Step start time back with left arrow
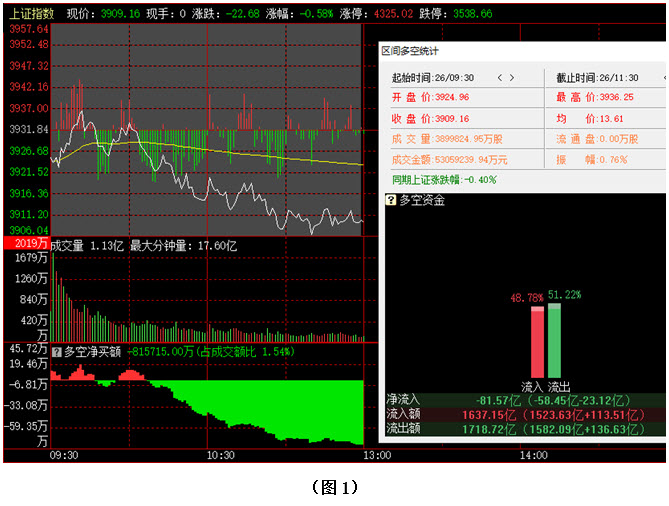Screen dimensions: 669x506 tap(498, 78)
